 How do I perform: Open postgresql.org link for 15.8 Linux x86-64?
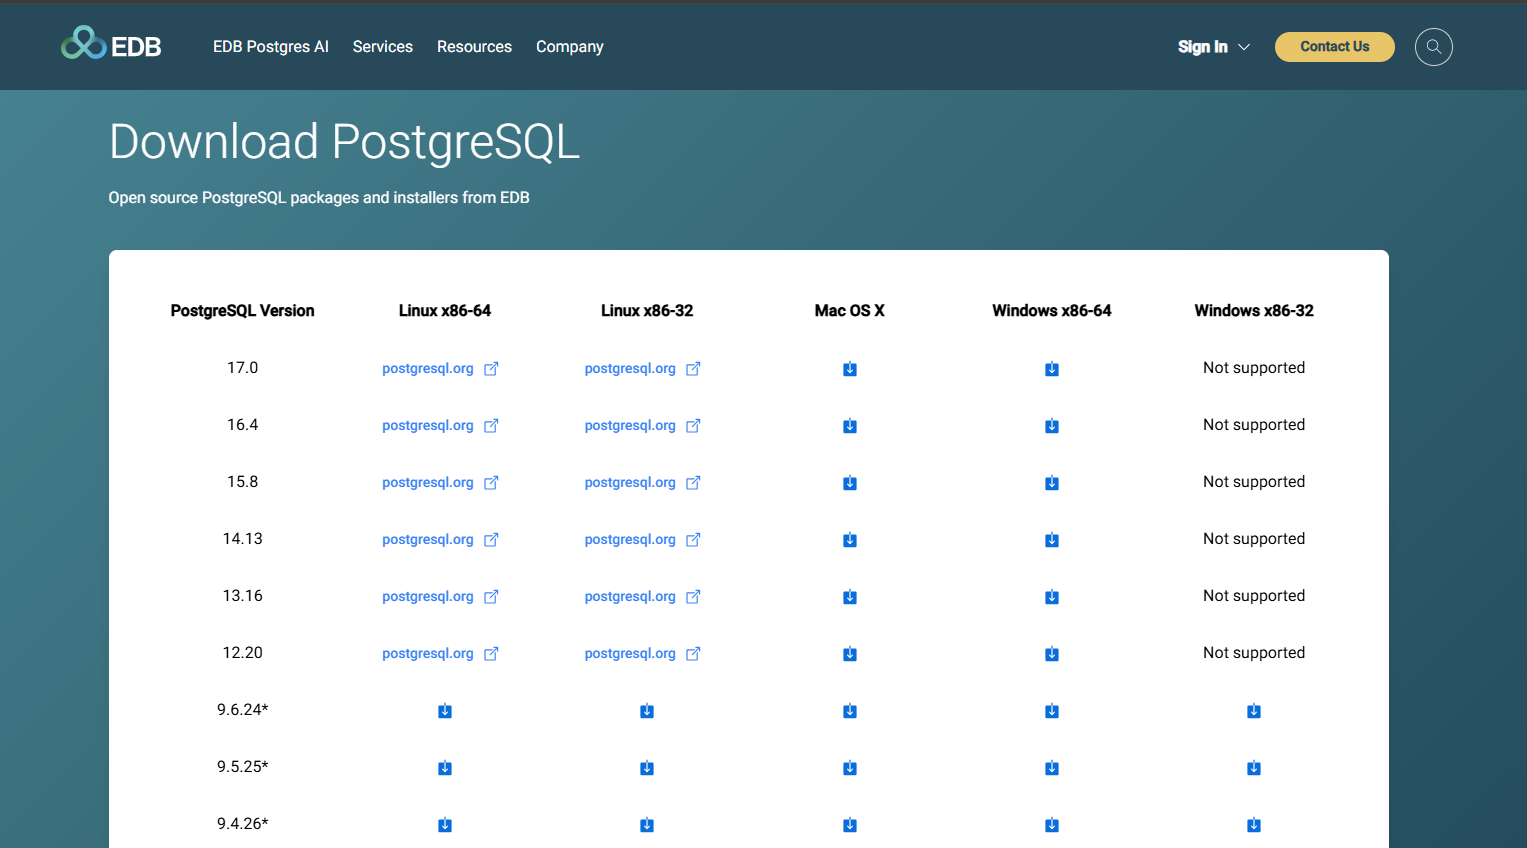pos(440,483)
